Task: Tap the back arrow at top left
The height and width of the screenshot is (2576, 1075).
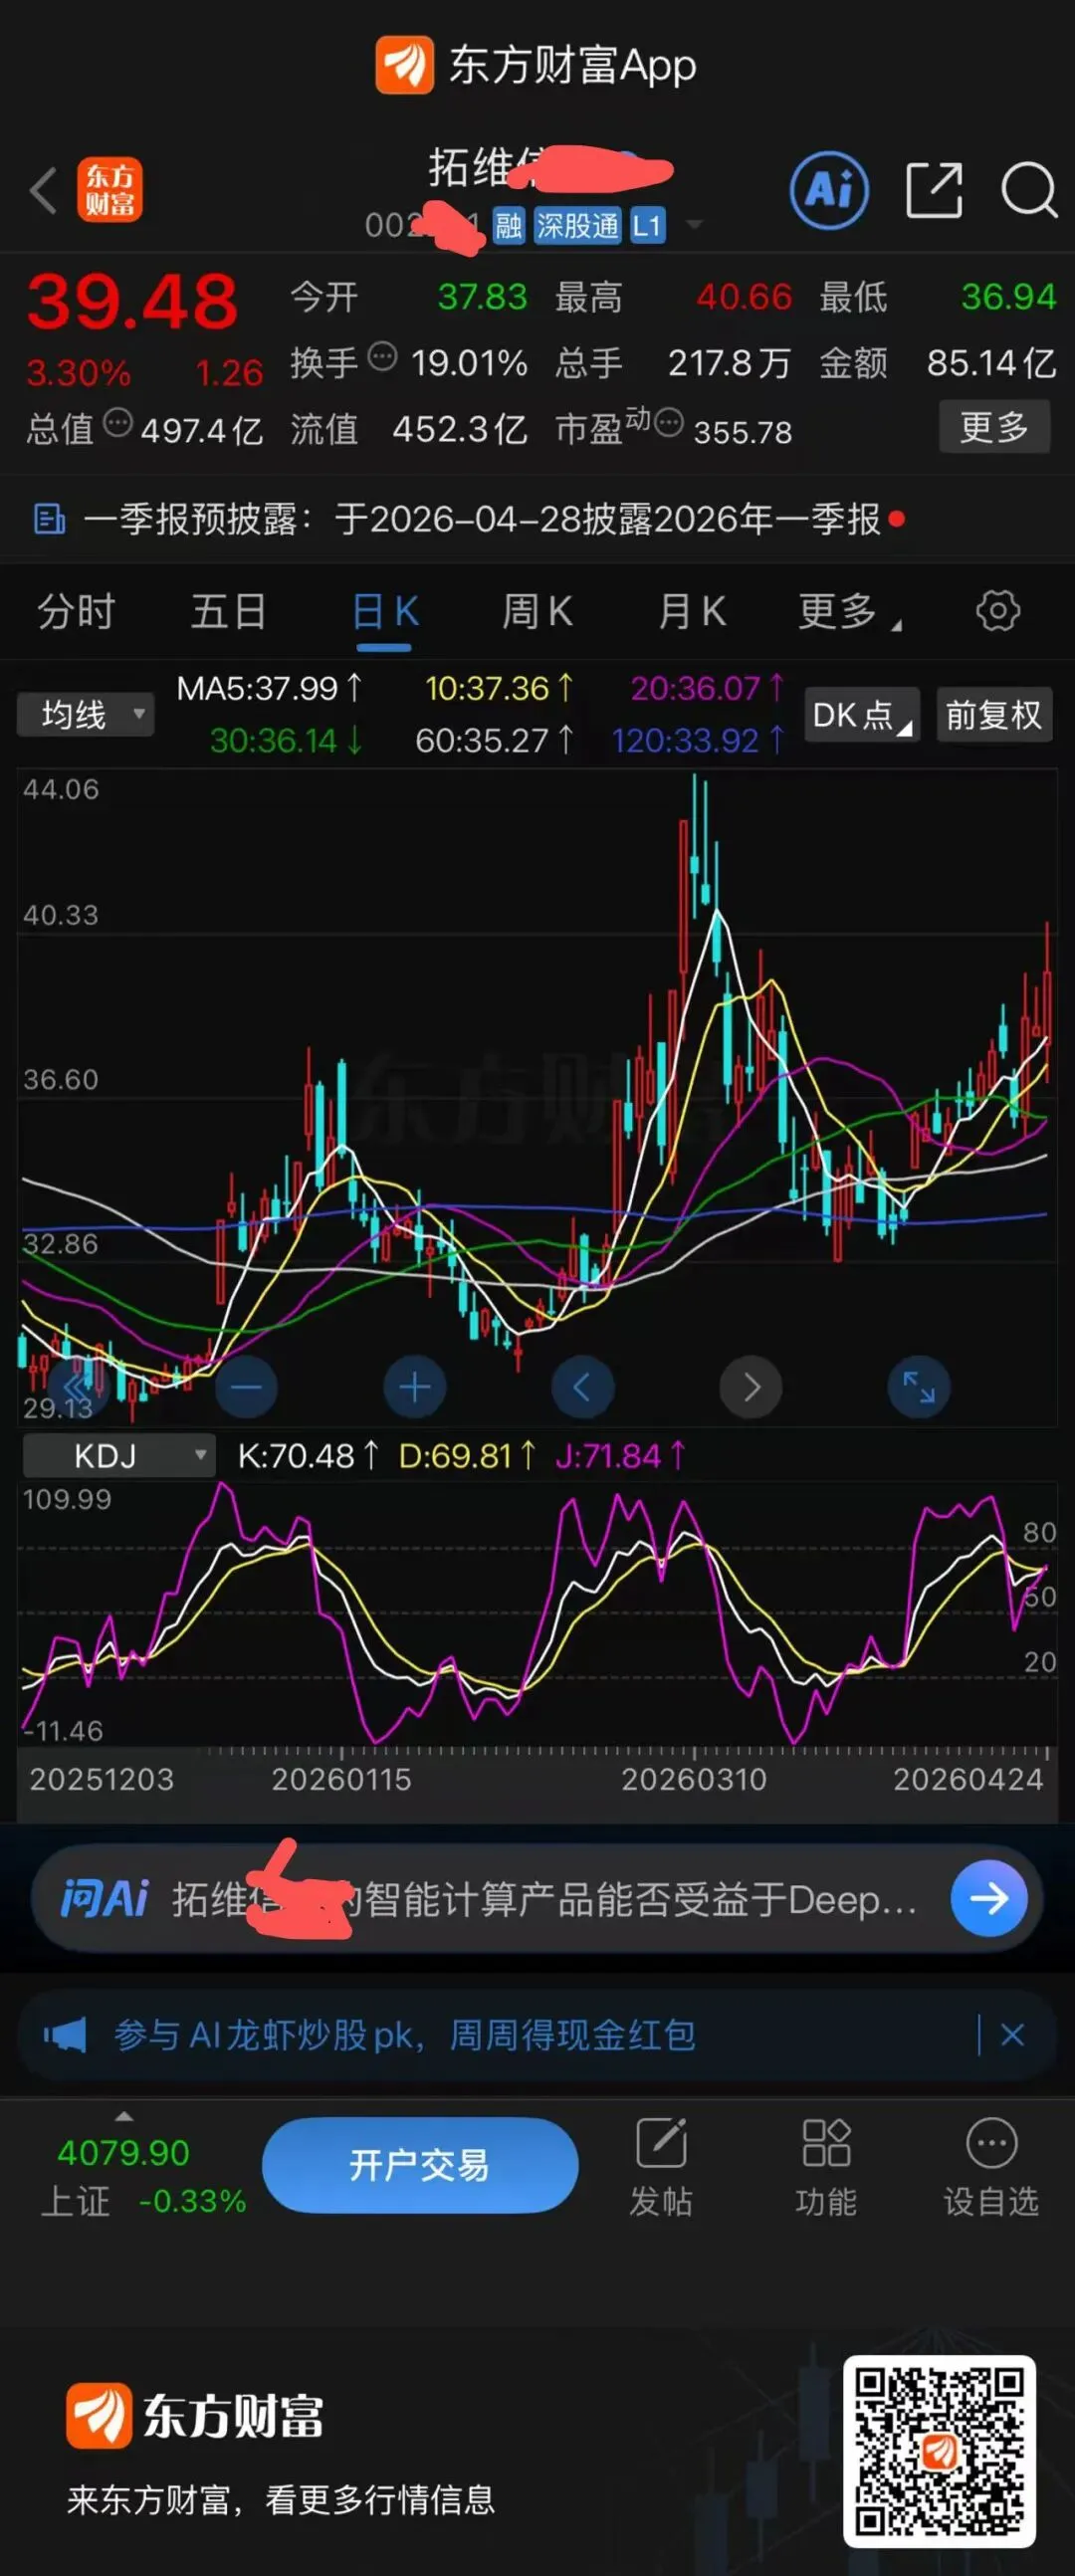Action: [43, 190]
